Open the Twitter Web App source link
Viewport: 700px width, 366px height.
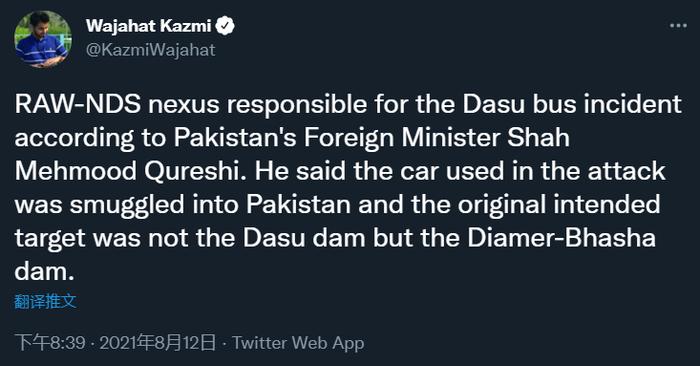pos(298,343)
